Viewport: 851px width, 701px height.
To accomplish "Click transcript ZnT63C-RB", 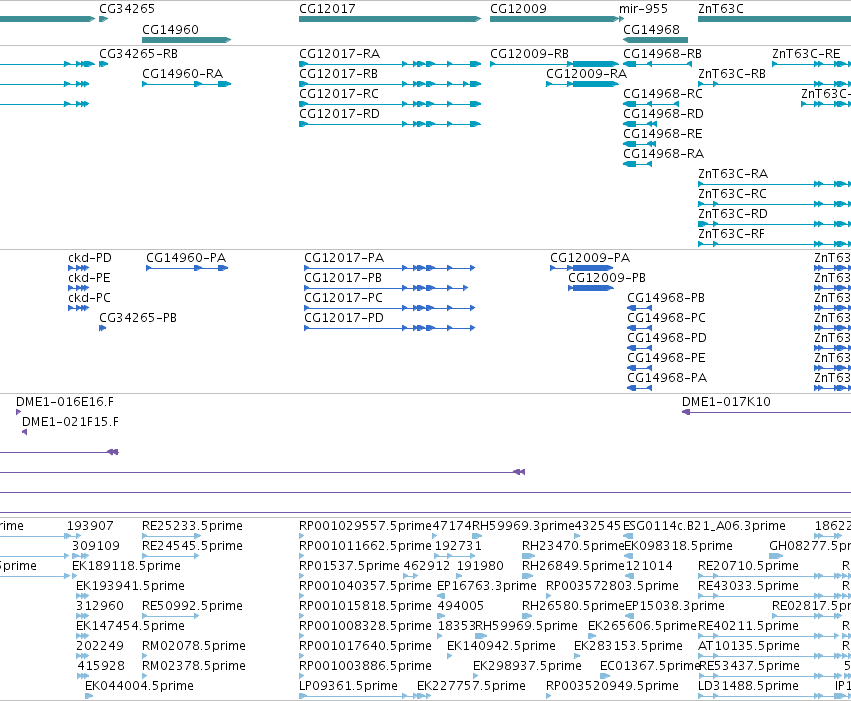I will tap(732, 74).
